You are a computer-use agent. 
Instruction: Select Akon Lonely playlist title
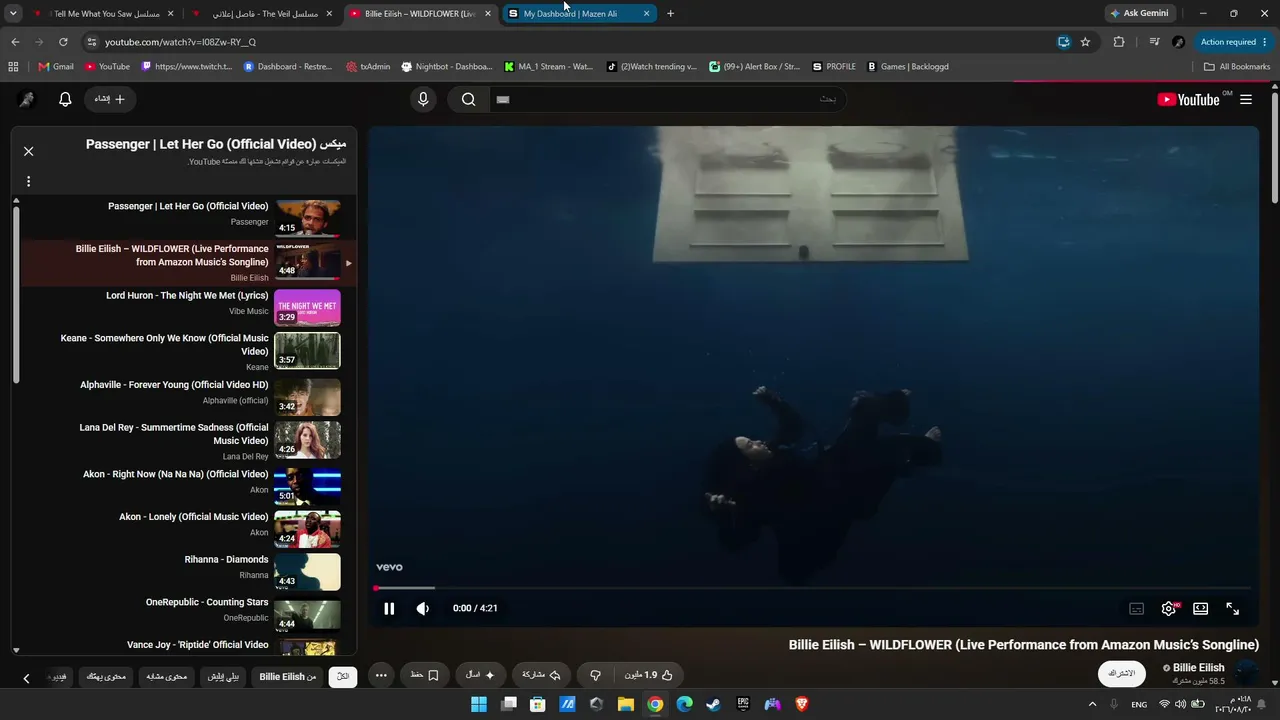[x=194, y=517]
